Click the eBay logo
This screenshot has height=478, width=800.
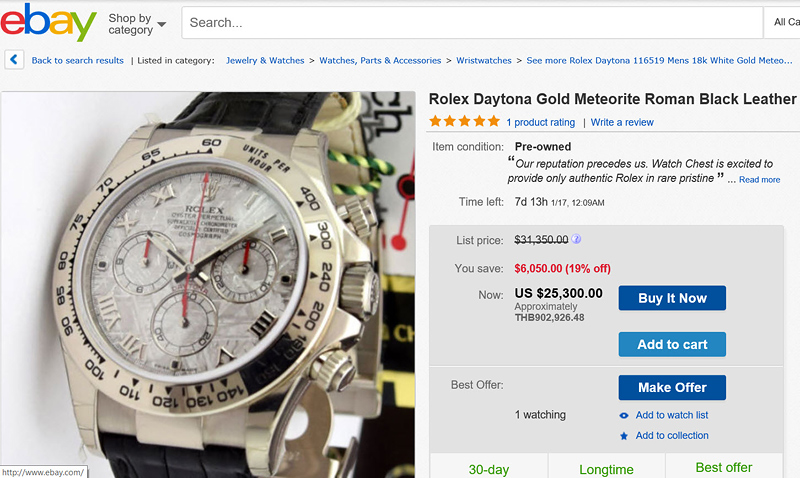tap(49, 22)
